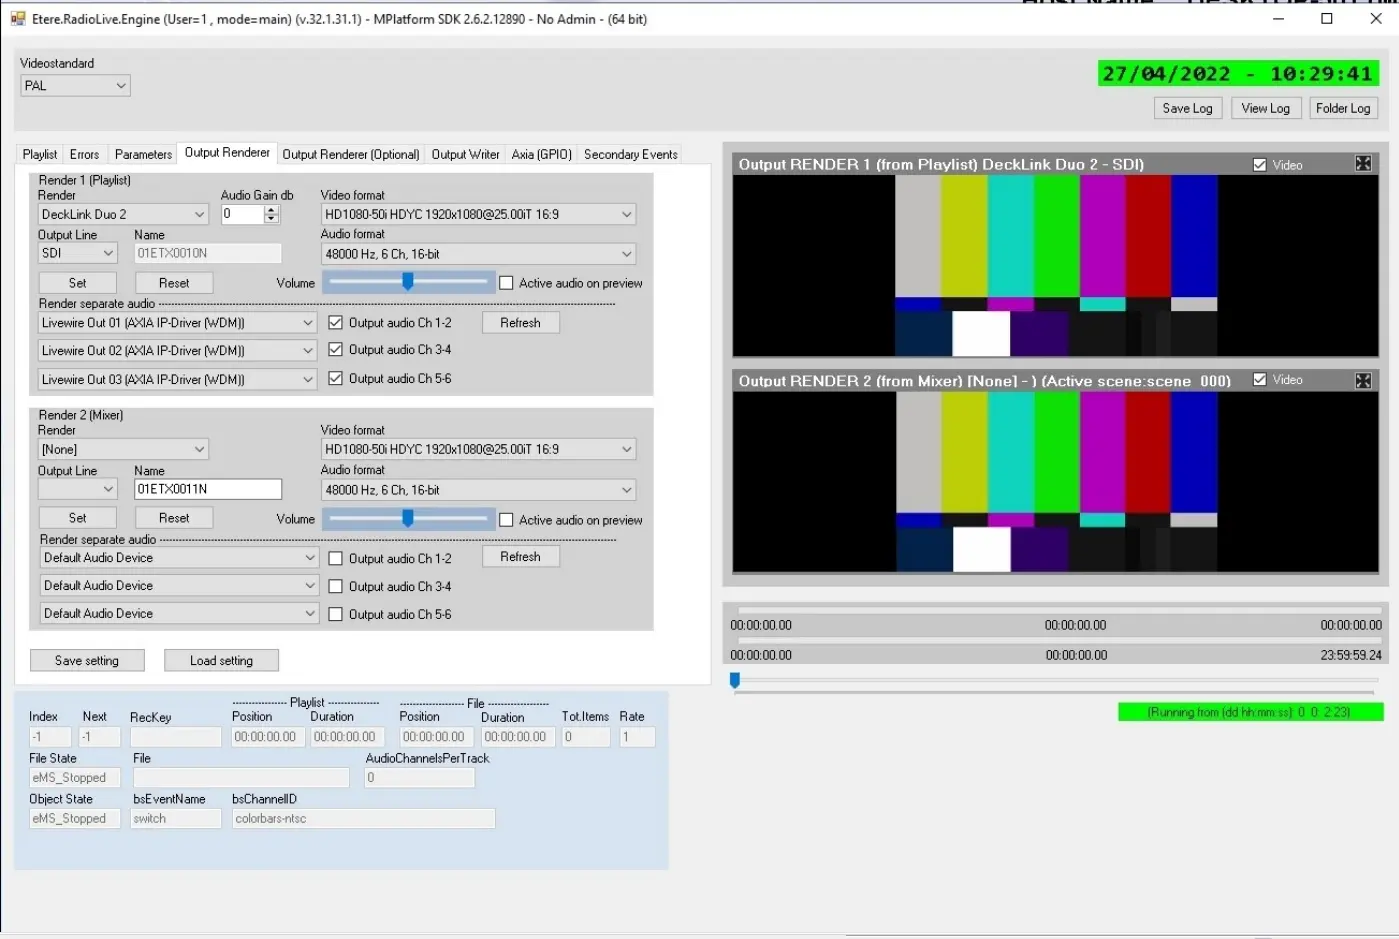Switch to the Playlist tab

pyautogui.click(x=40, y=154)
